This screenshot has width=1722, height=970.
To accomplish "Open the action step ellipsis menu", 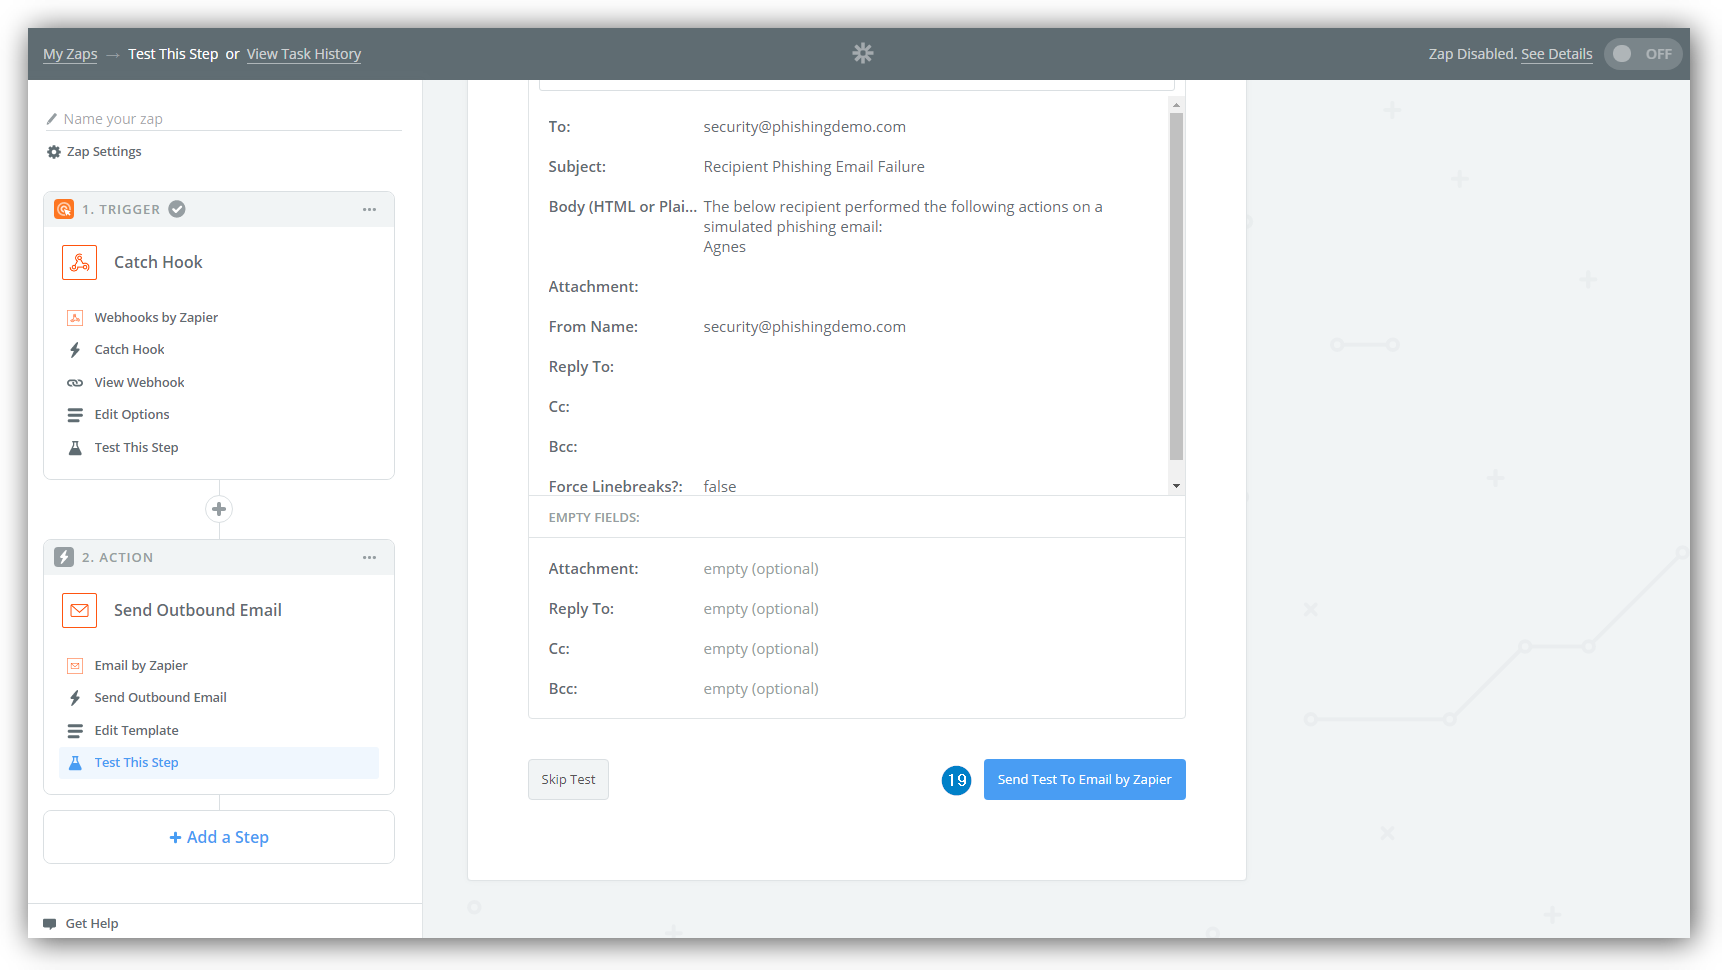I will [x=369, y=557].
